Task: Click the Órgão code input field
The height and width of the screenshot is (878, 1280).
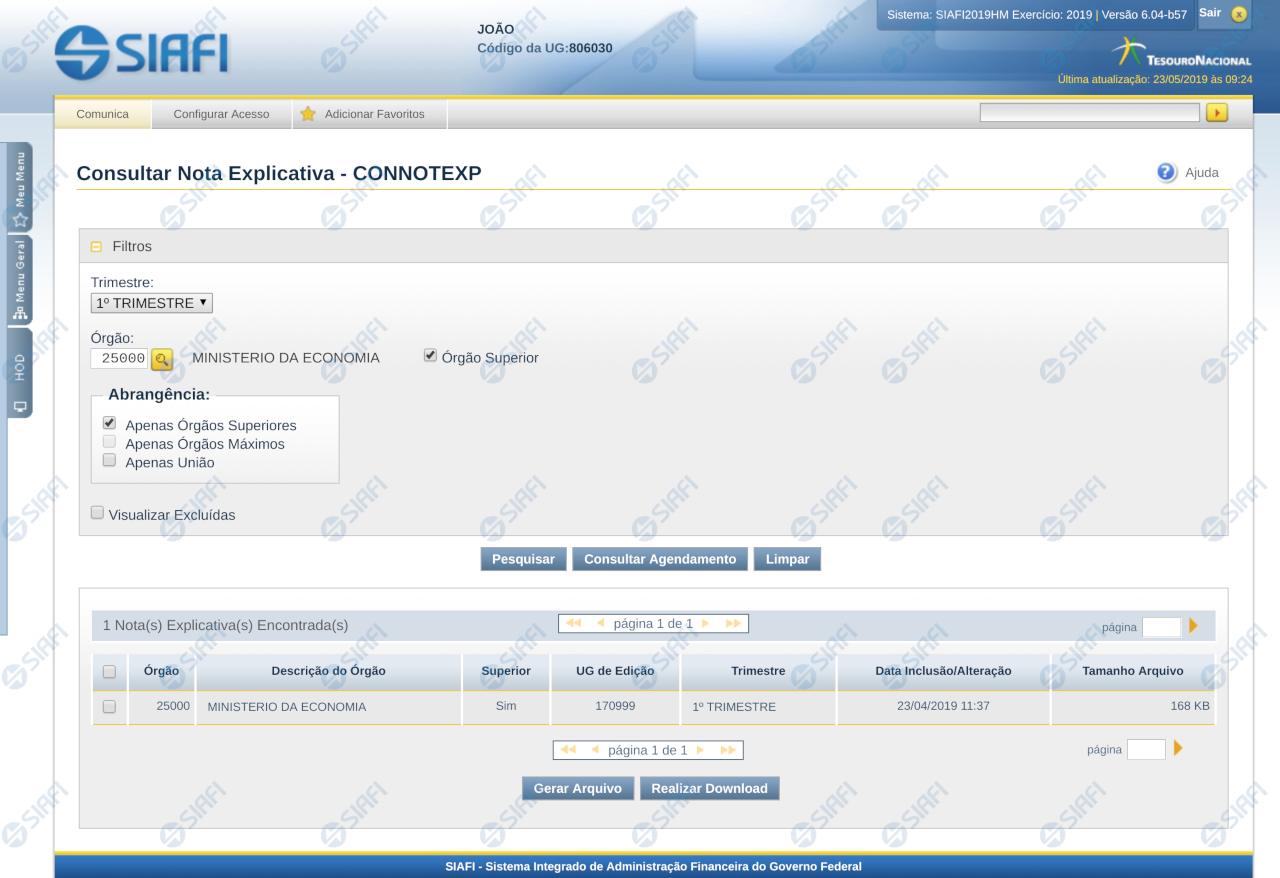Action: point(119,358)
